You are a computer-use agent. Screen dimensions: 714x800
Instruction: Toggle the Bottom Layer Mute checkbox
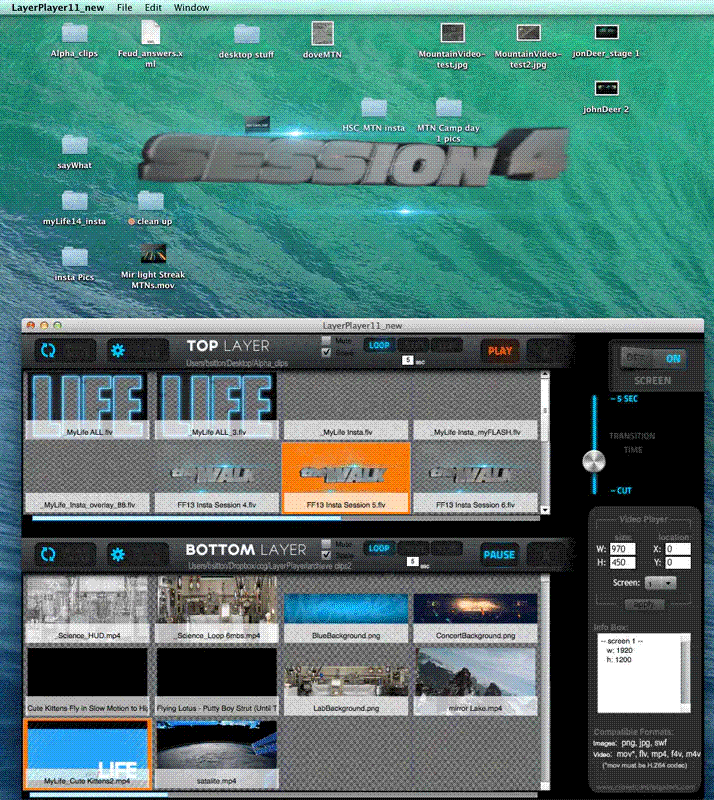coord(326,544)
